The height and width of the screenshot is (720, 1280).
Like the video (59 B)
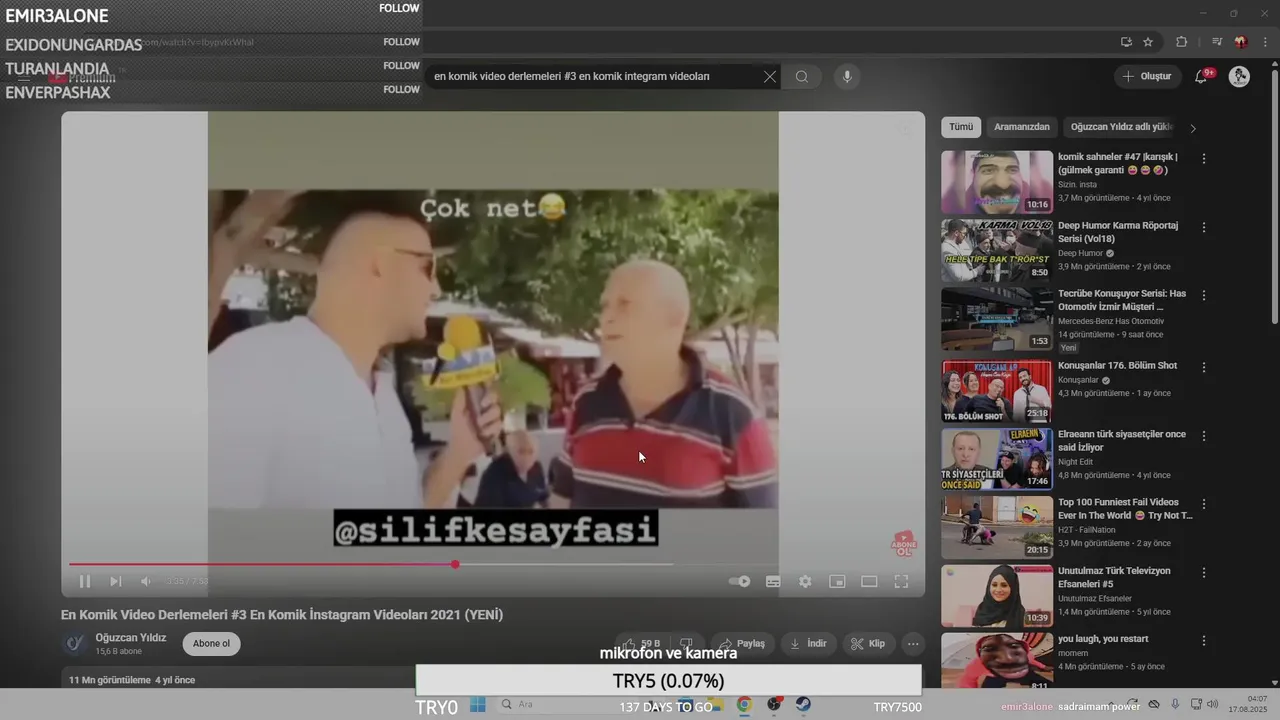tap(640, 644)
